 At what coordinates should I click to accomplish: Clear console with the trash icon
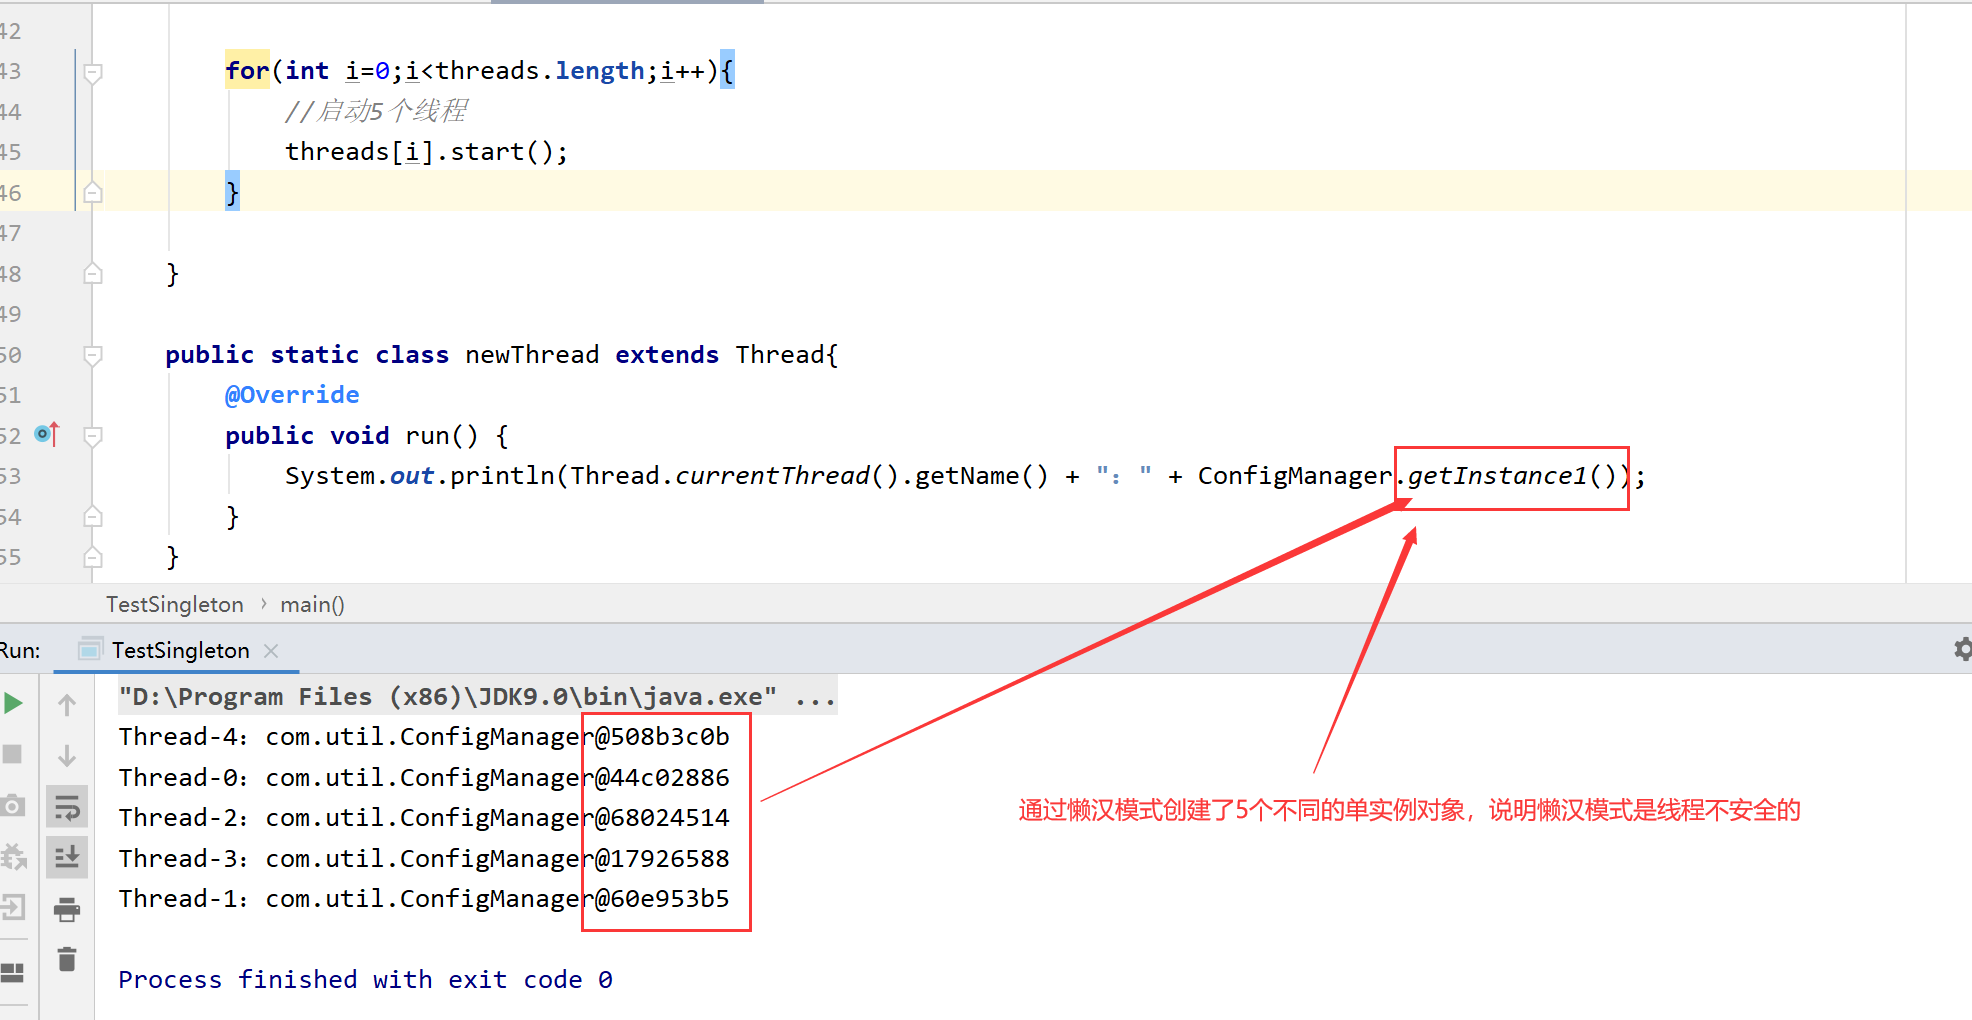click(67, 959)
